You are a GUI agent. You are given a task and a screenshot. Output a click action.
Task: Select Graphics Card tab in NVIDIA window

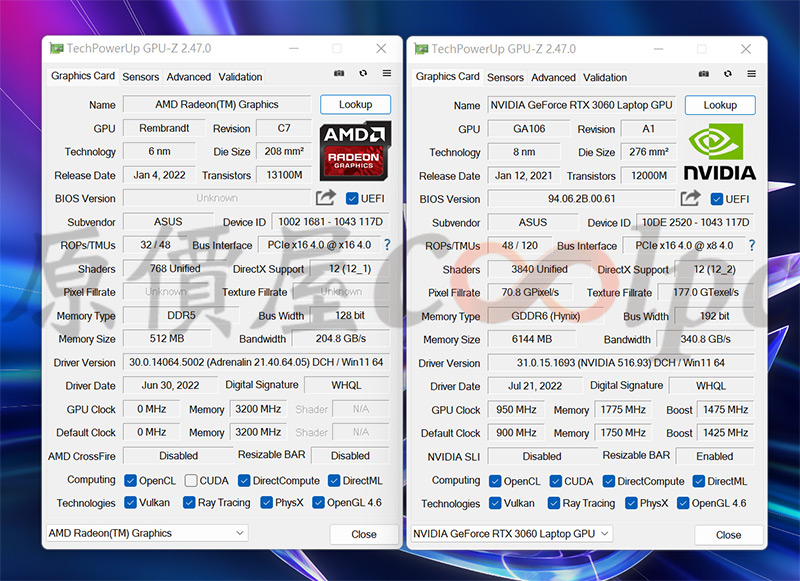447,77
